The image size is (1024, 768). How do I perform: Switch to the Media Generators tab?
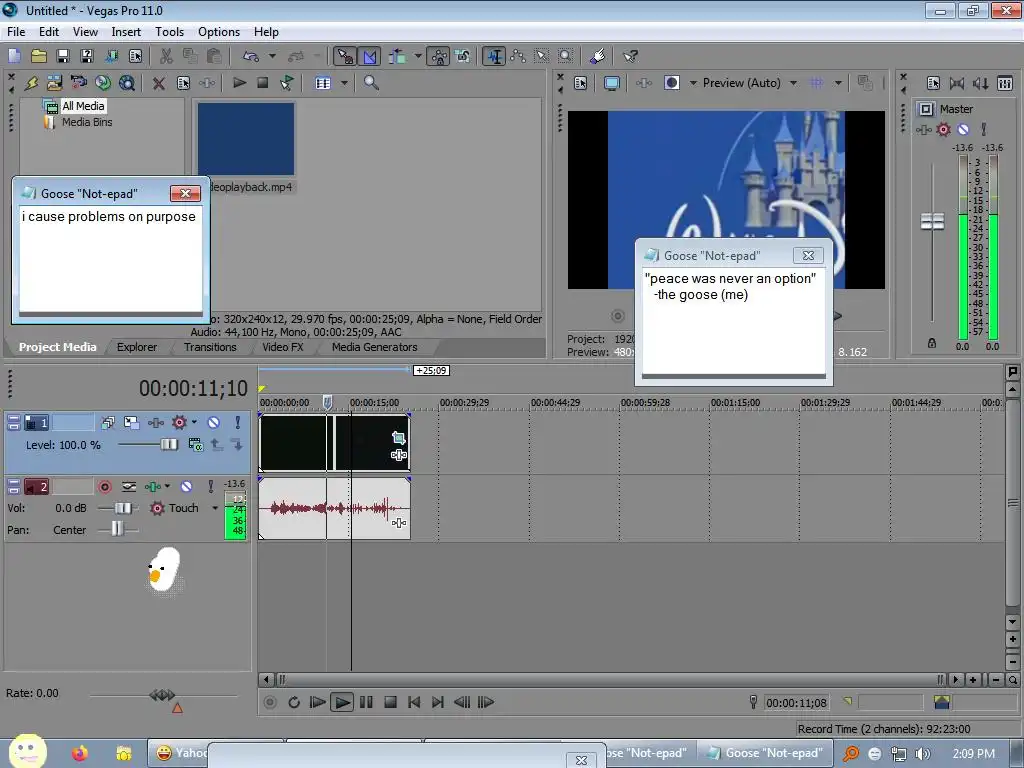374,347
